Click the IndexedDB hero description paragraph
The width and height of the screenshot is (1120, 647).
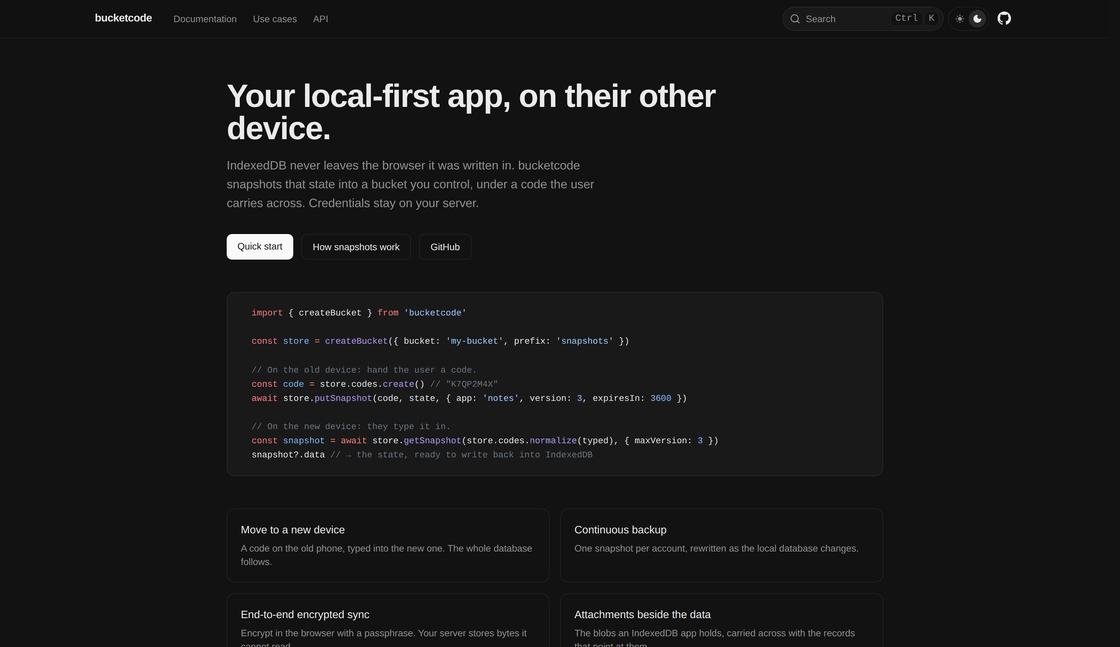pos(410,184)
